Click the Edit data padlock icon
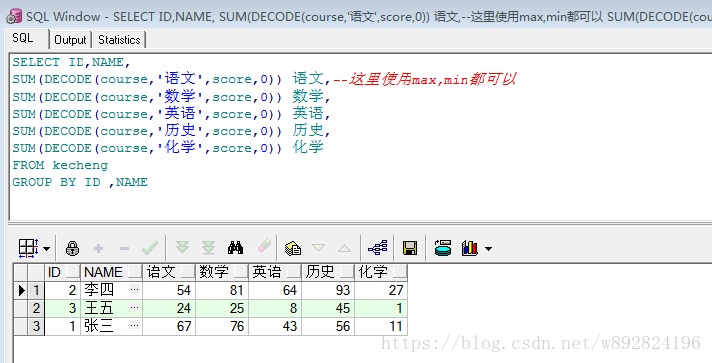 click(x=72, y=248)
